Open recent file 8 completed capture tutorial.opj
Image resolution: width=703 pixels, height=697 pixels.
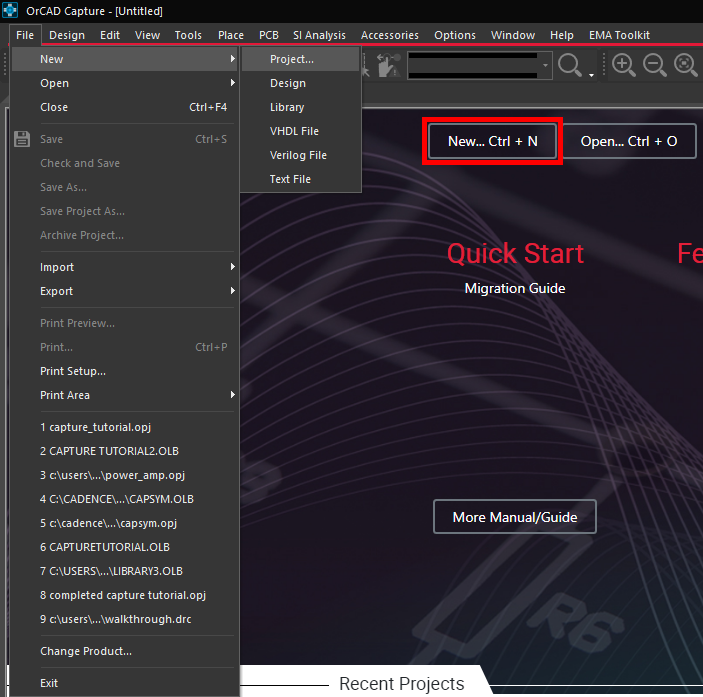tap(124, 595)
